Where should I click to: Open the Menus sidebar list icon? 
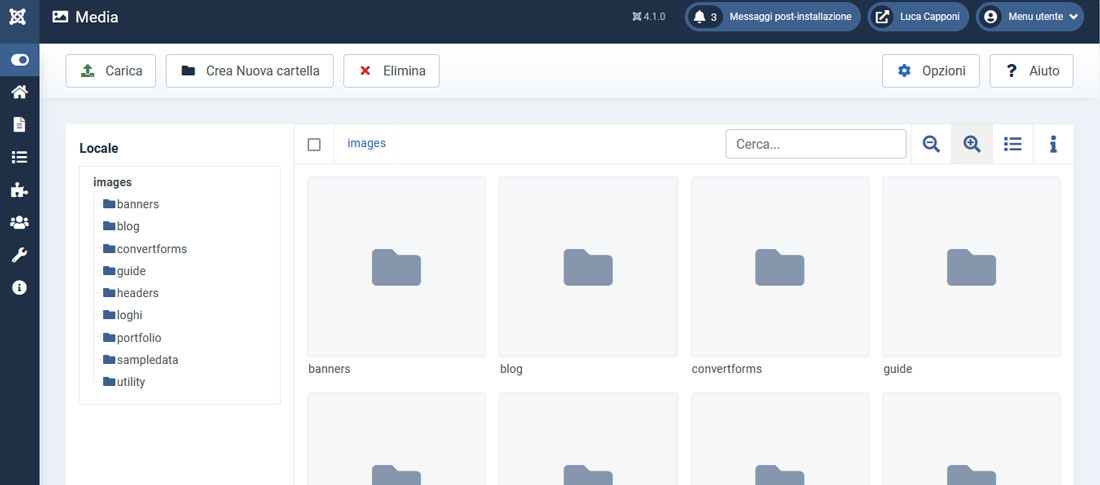(x=20, y=157)
